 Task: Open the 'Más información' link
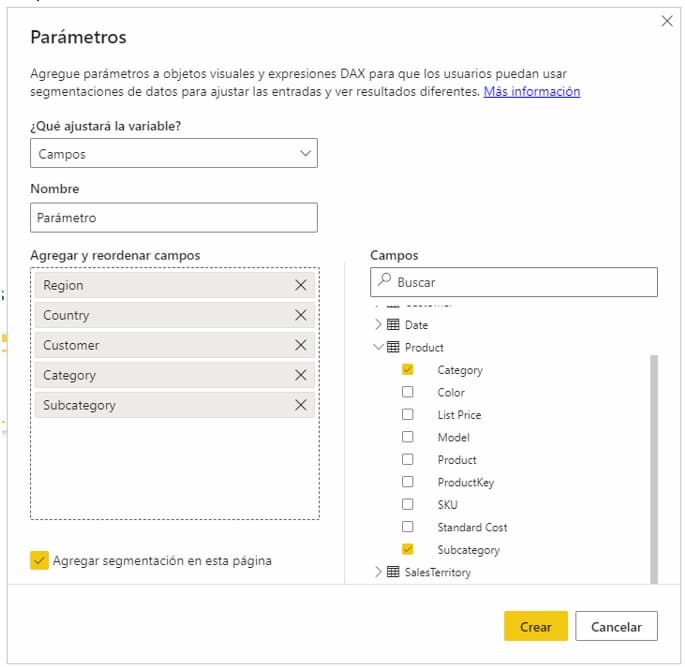pyautogui.click(x=531, y=91)
